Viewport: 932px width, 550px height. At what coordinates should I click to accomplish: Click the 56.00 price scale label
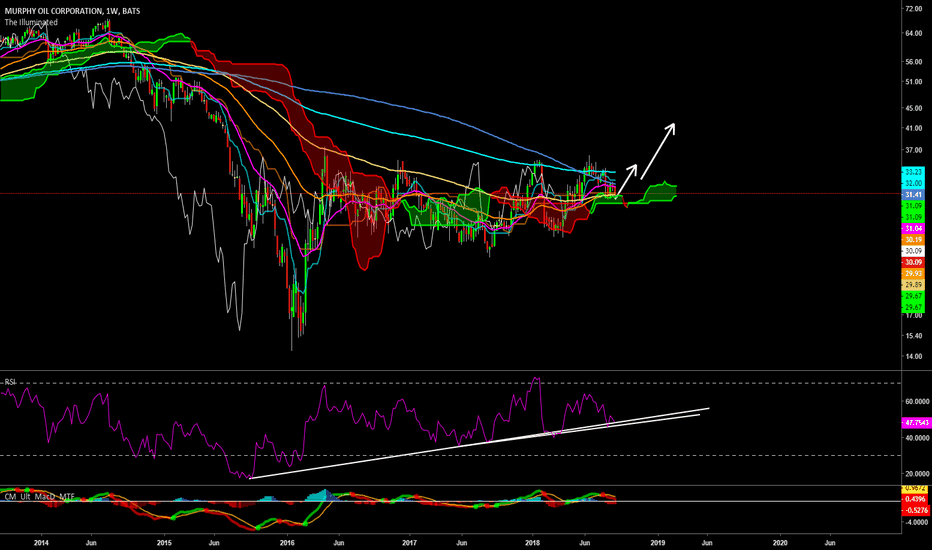[x=913, y=62]
